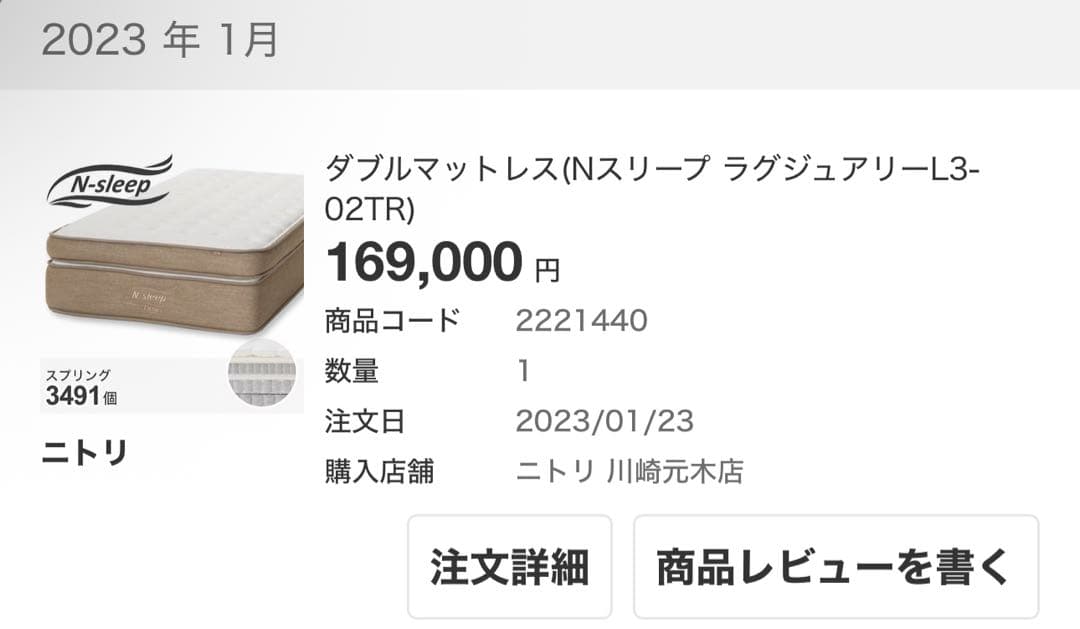1080x629 pixels.
Task: Tap the 2023 年 1月 section header
Action: pos(160,41)
